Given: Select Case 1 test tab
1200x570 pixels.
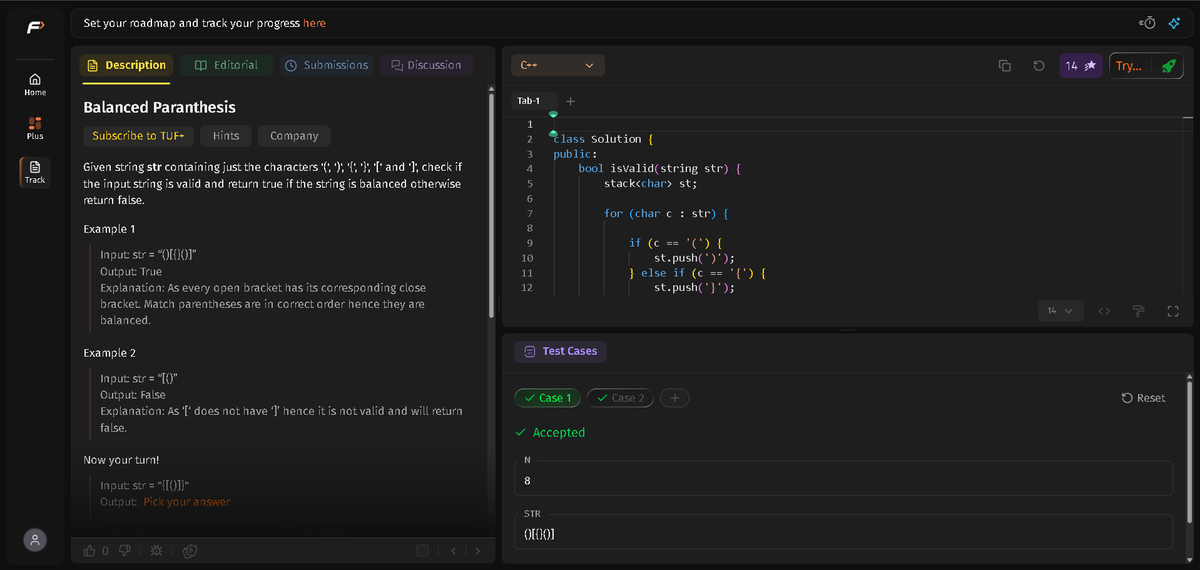Looking at the screenshot, I should click(547, 398).
